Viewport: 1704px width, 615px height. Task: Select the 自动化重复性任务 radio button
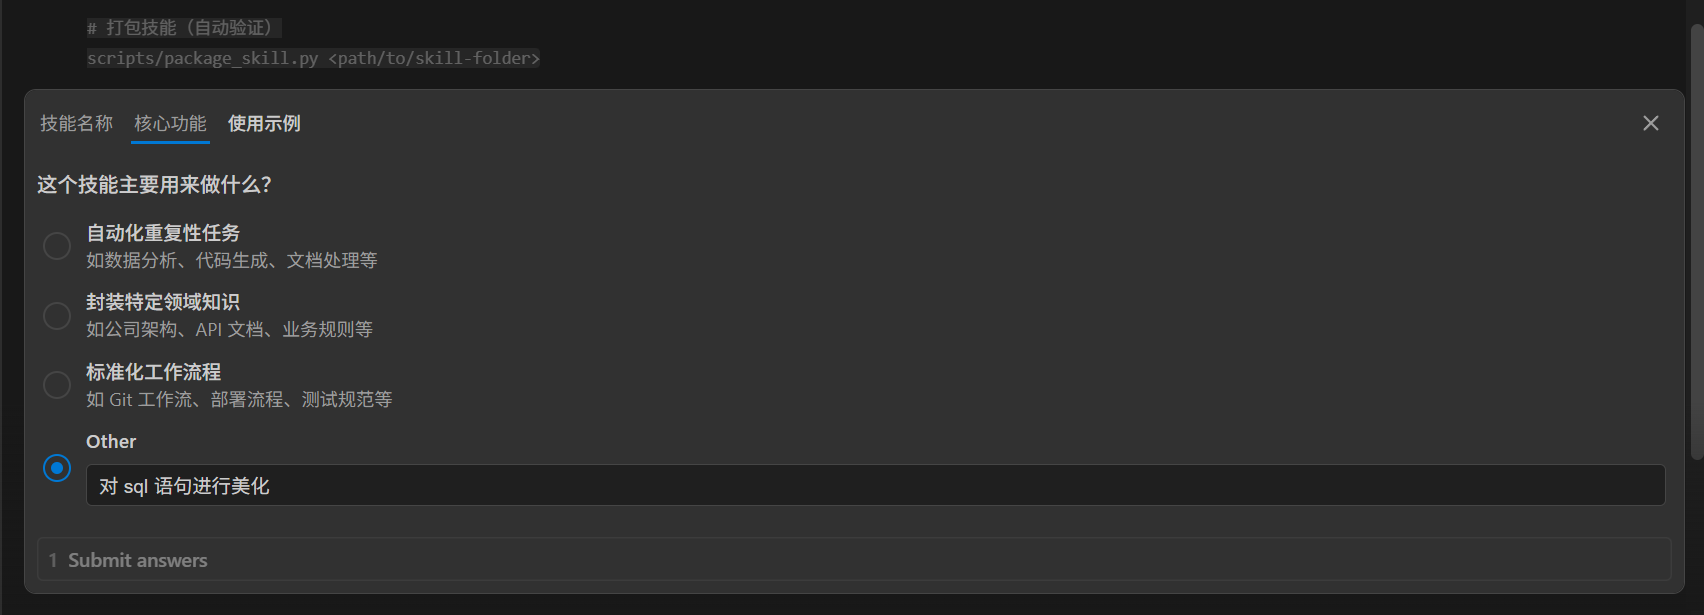pos(57,246)
